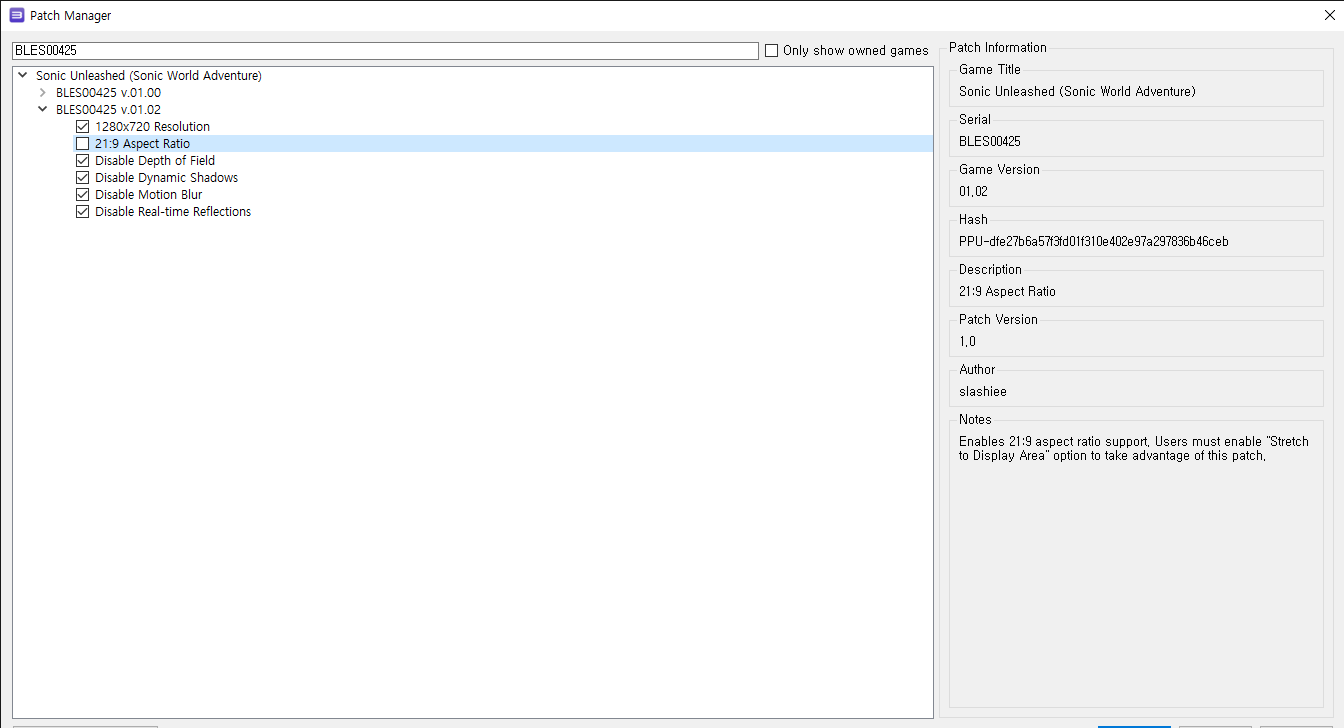The image size is (1344, 728).
Task: Click the Description value 21:9 Aspect Ratio
Action: coord(1007,291)
